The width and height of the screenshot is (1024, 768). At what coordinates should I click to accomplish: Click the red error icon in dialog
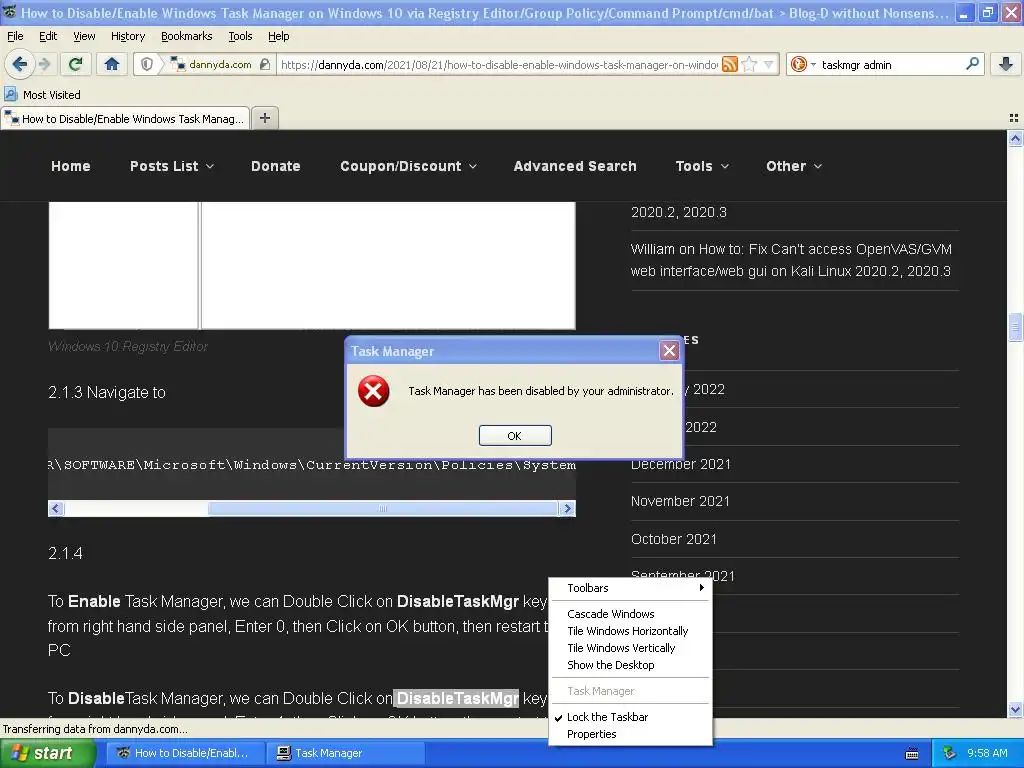coord(374,391)
